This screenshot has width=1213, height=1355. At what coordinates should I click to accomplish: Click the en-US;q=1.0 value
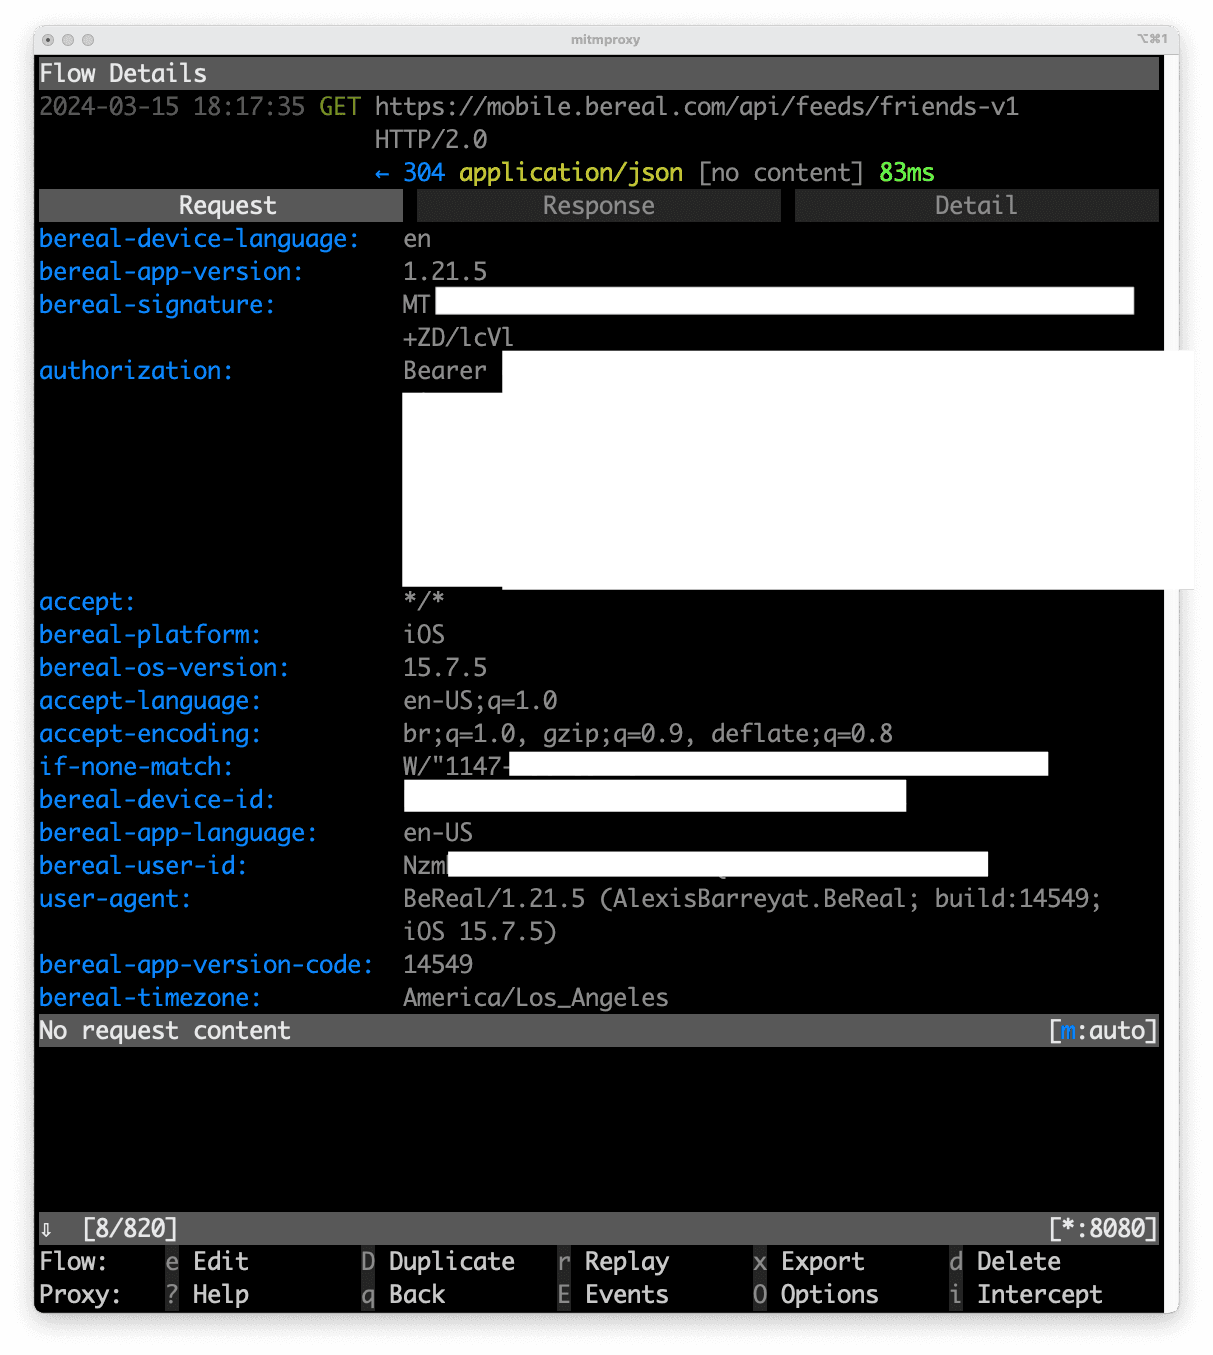point(480,701)
